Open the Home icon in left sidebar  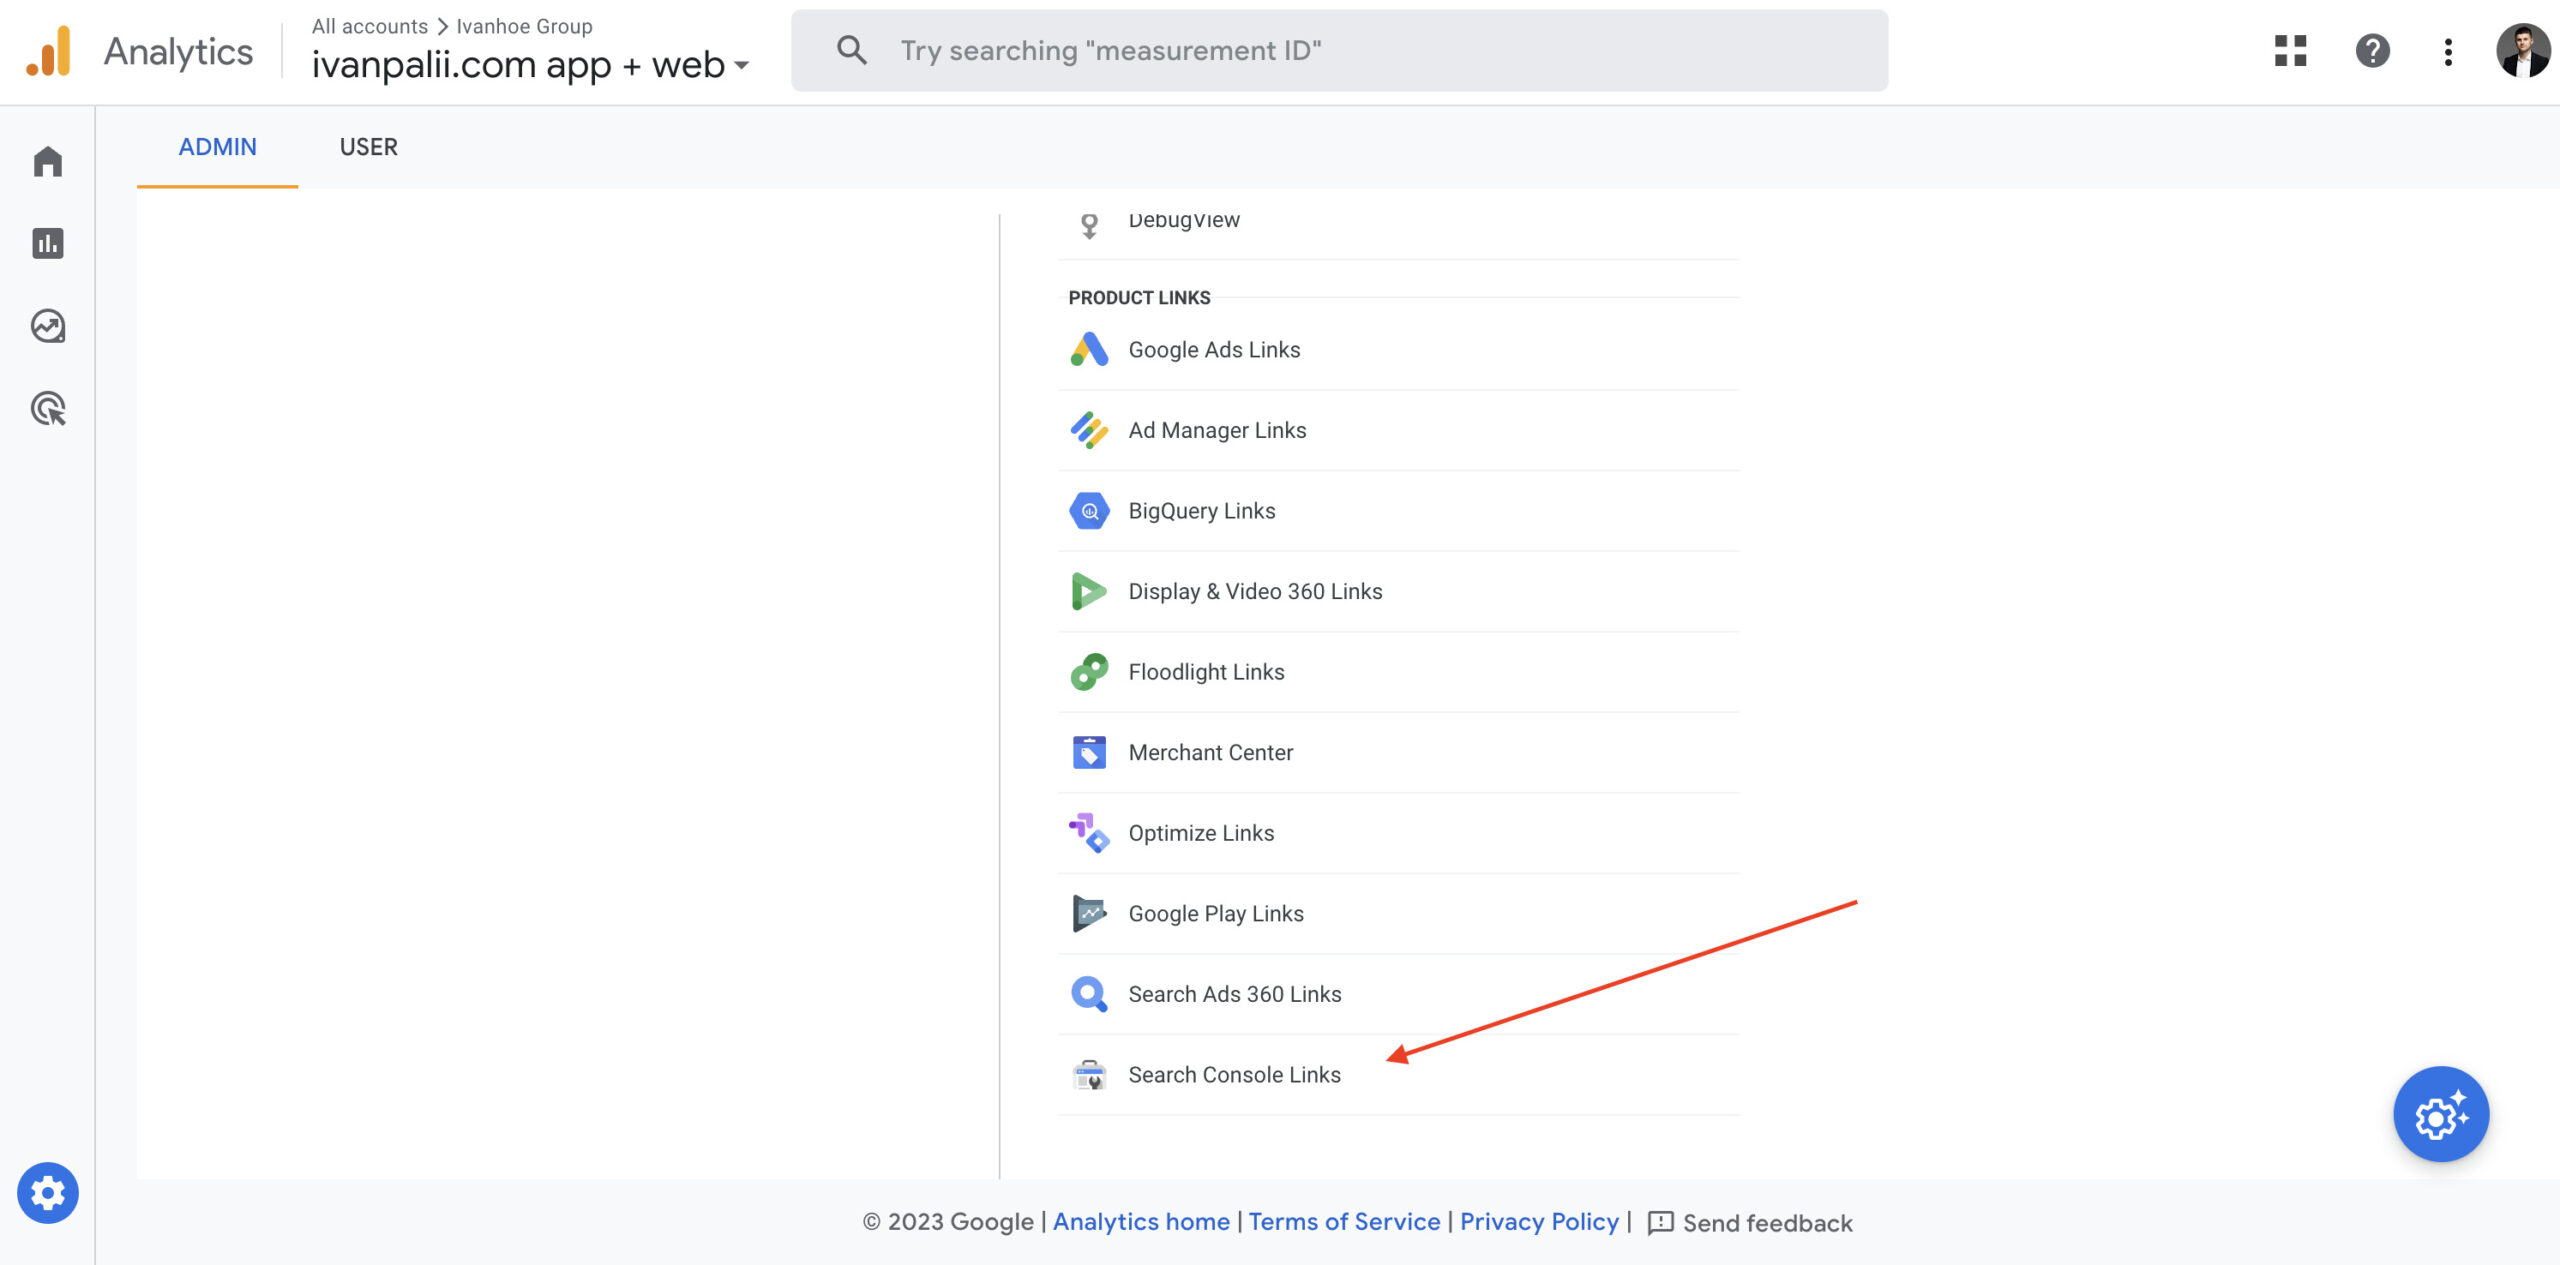47,161
